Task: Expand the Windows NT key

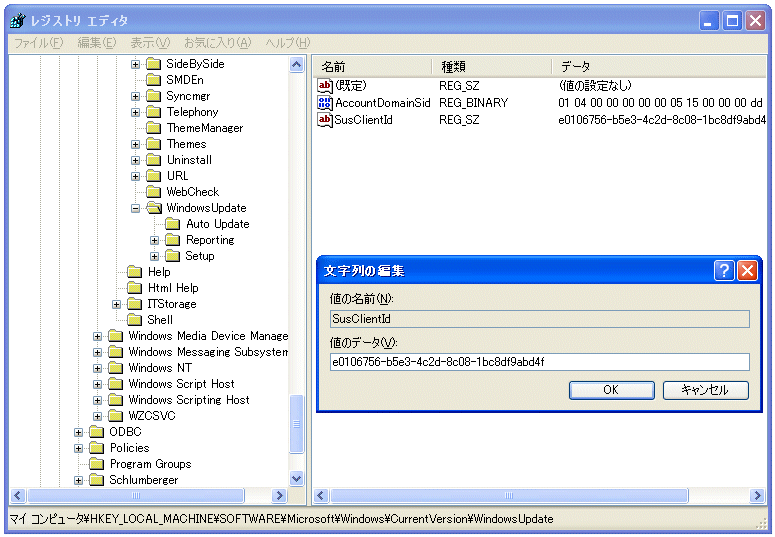Action: pyautogui.click(x=97, y=368)
